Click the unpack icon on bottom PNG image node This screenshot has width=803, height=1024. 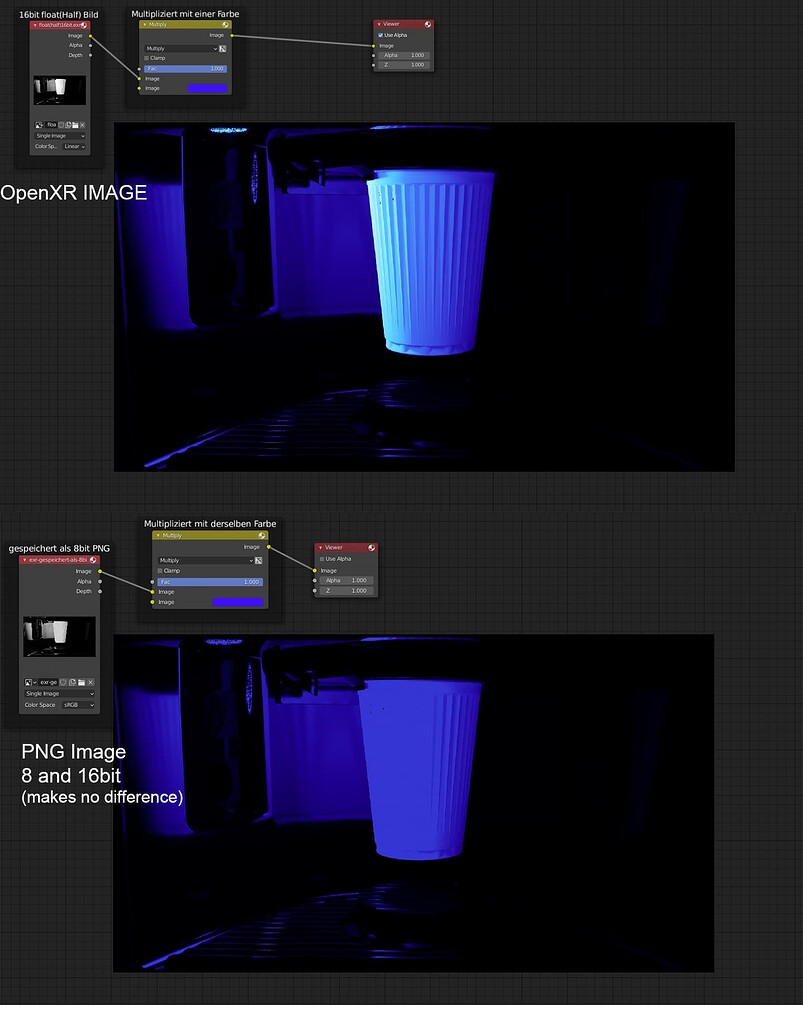pos(71,681)
